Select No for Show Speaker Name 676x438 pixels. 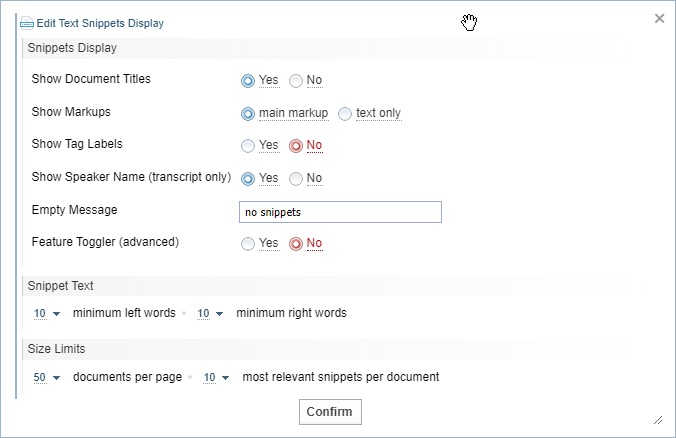tap(296, 178)
